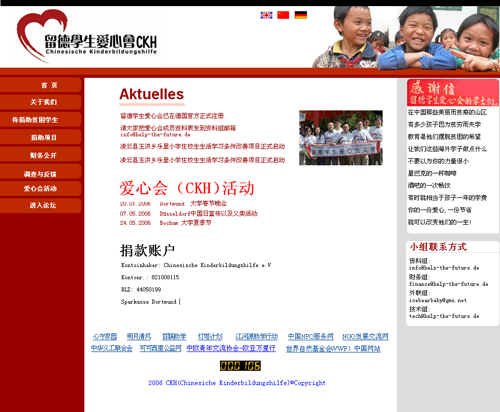Switch language via the UK flag icon
500x412 pixels.
click(x=266, y=15)
